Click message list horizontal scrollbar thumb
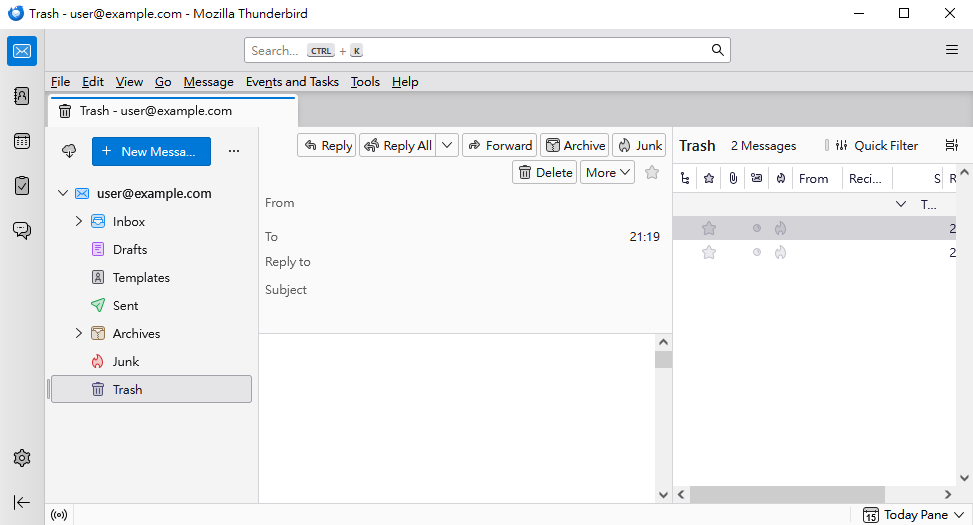 787,495
